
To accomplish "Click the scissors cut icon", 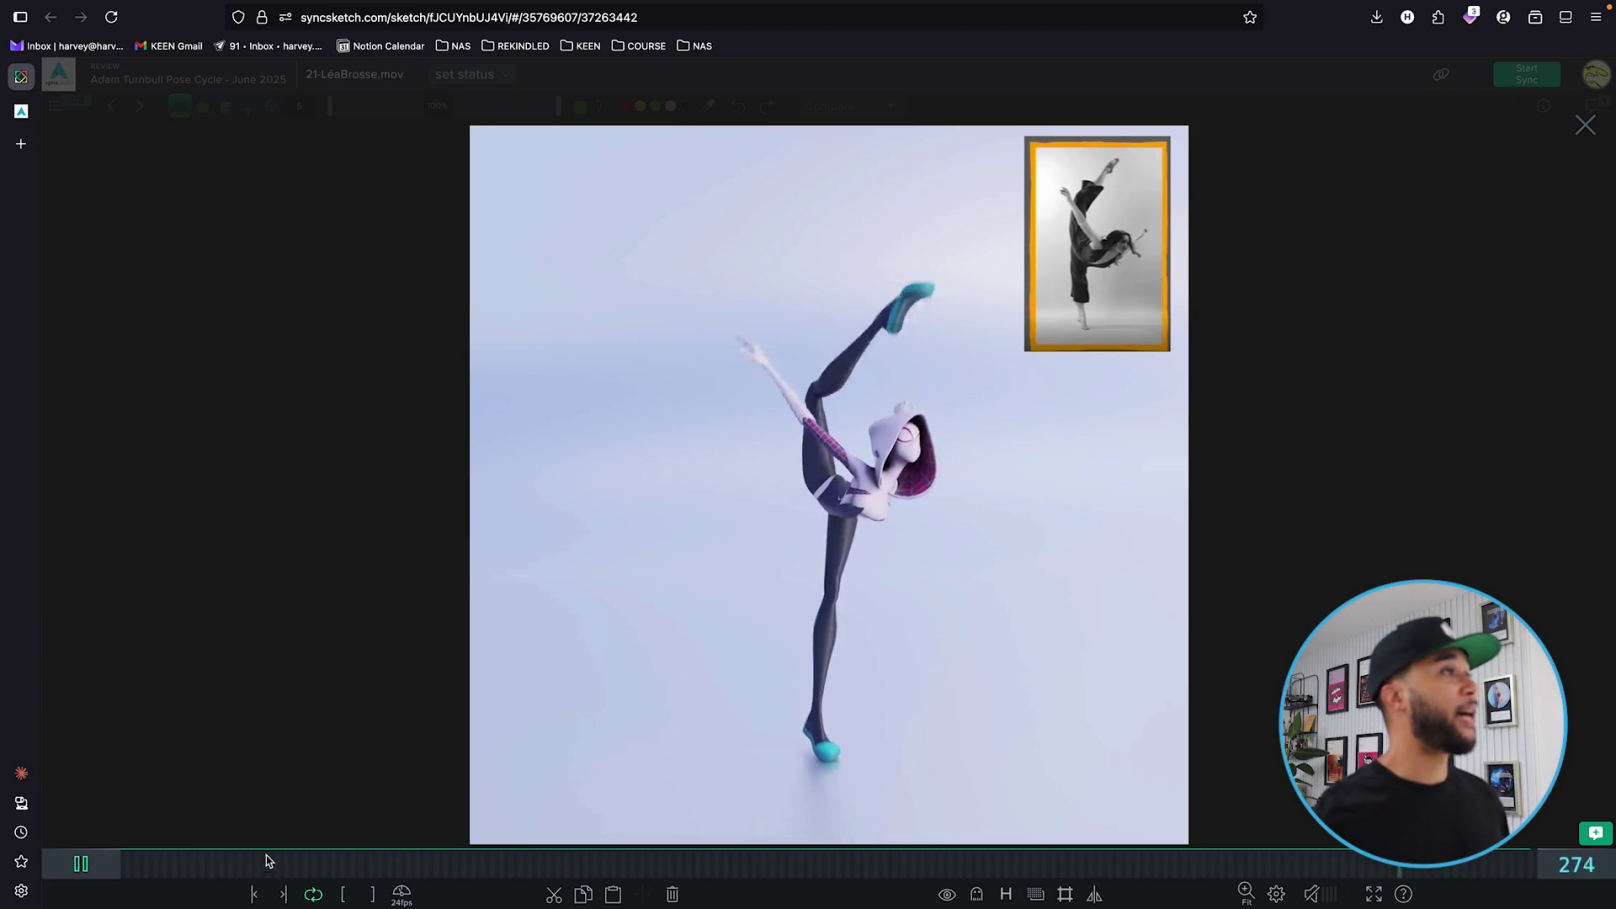I will 554,895.
